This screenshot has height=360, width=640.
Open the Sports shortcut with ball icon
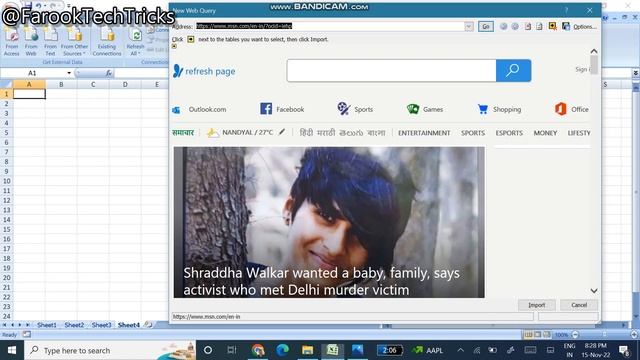[x=355, y=109]
